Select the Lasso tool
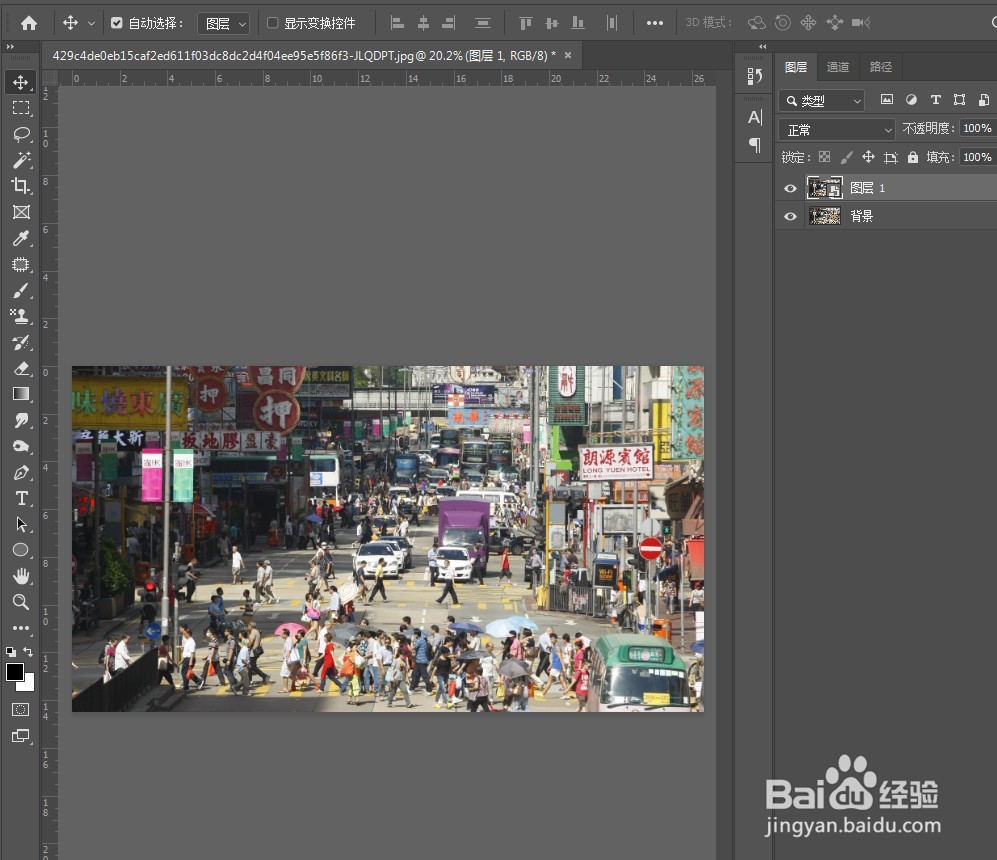Image resolution: width=997 pixels, height=860 pixels. [20, 133]
